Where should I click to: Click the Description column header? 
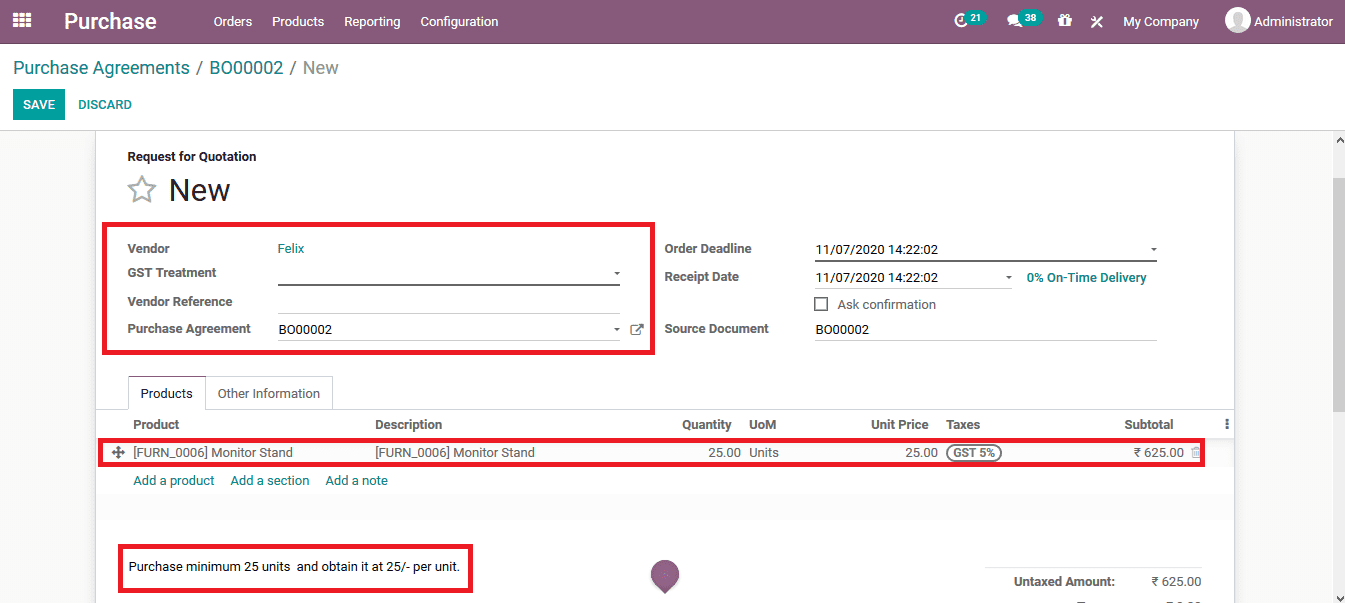click(x=408, y=425)
